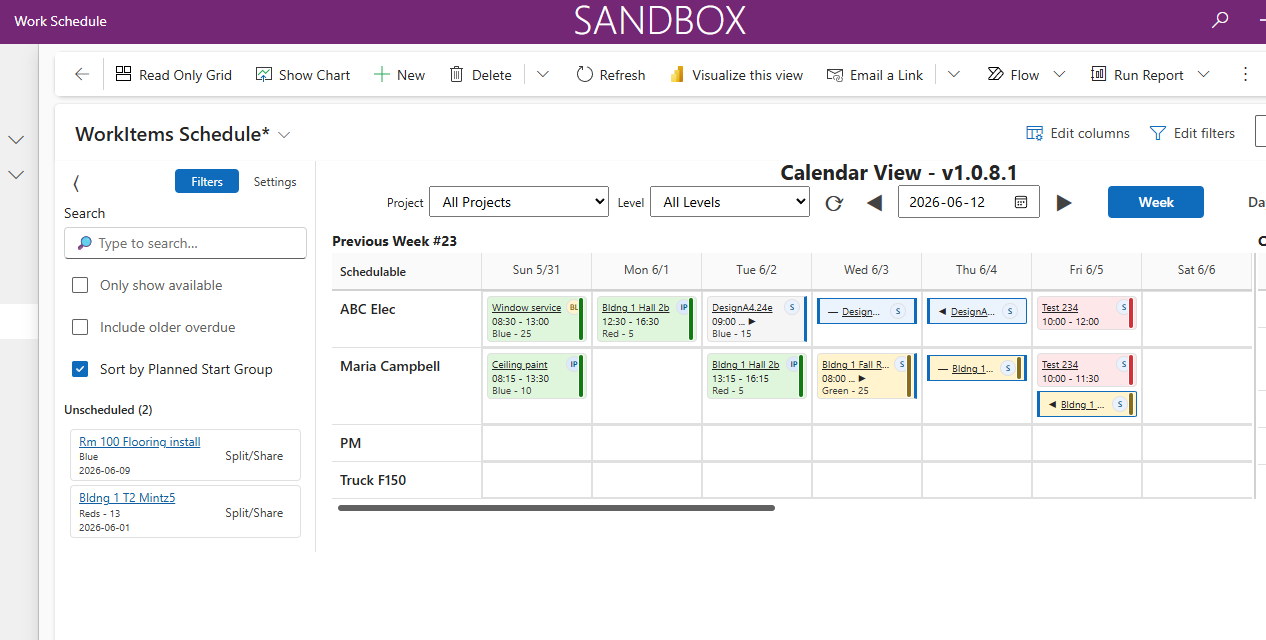The width and height of the screenshot is (1266, 640).
Task: Check Include older overdue
Action: pyautogui.click(x=81, y=327)
